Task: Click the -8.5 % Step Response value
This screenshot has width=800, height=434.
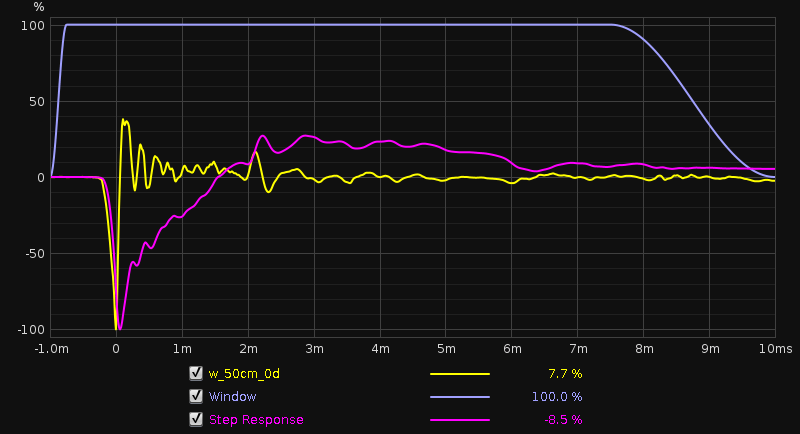Action: pos(563,420)
